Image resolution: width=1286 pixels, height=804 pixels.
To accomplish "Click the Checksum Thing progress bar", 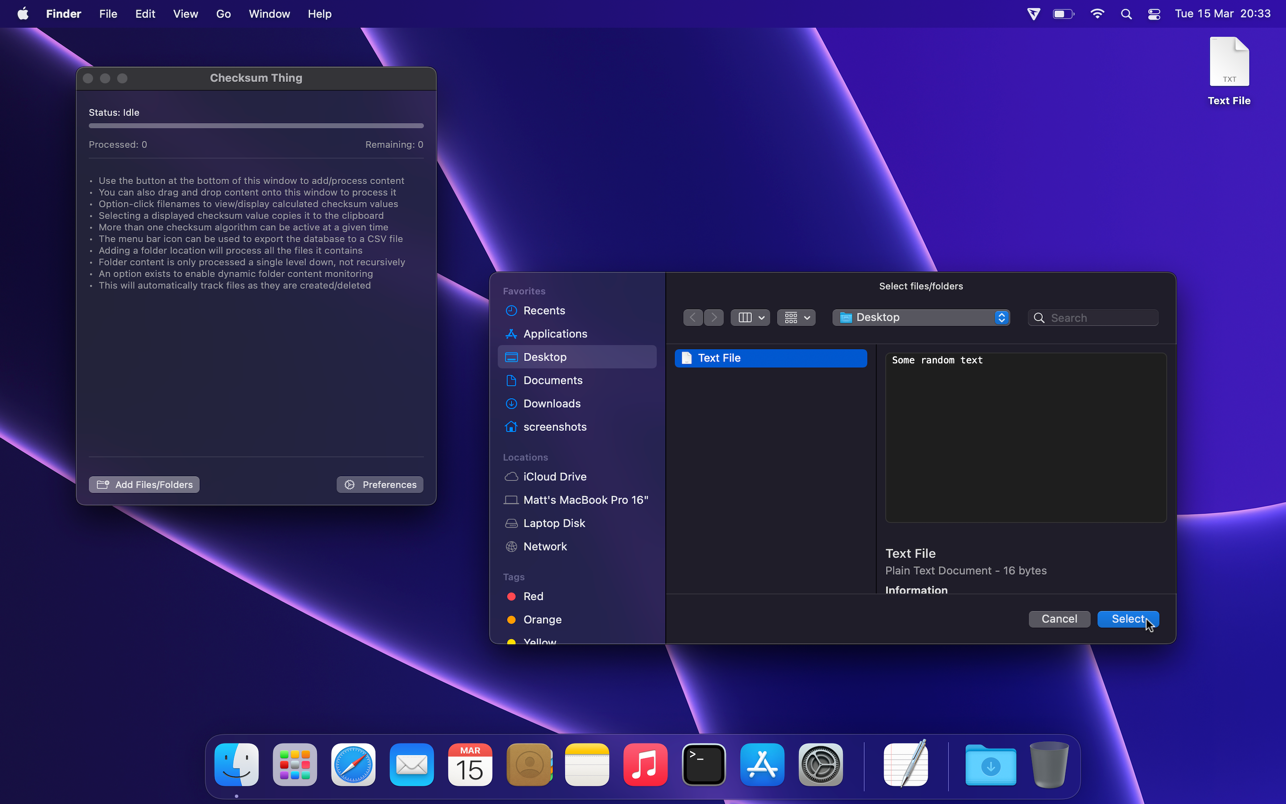I will pyautogui.click(x=256, y=126).
